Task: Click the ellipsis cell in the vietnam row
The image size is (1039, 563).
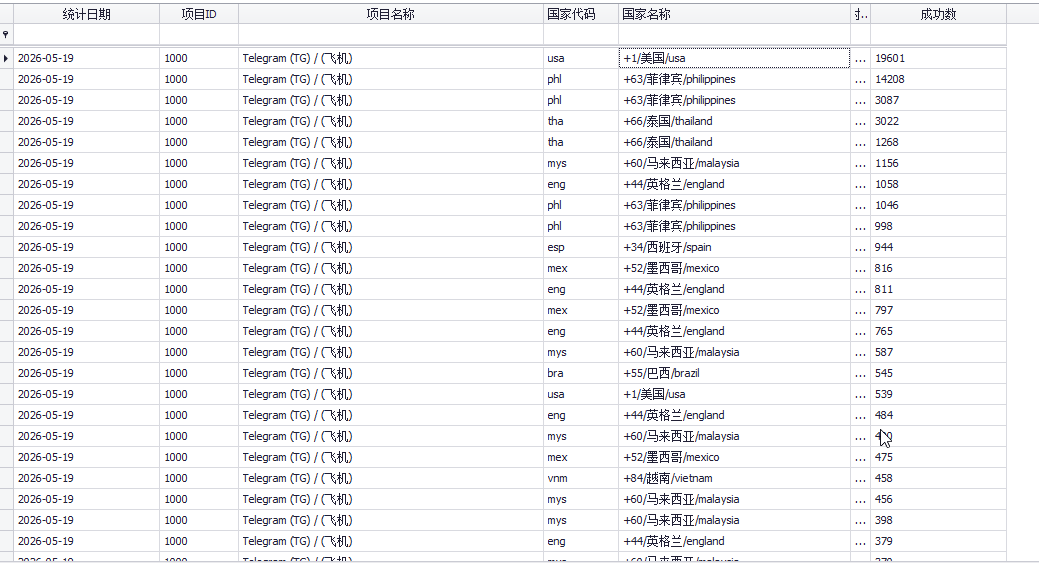Action: [860, 478]
